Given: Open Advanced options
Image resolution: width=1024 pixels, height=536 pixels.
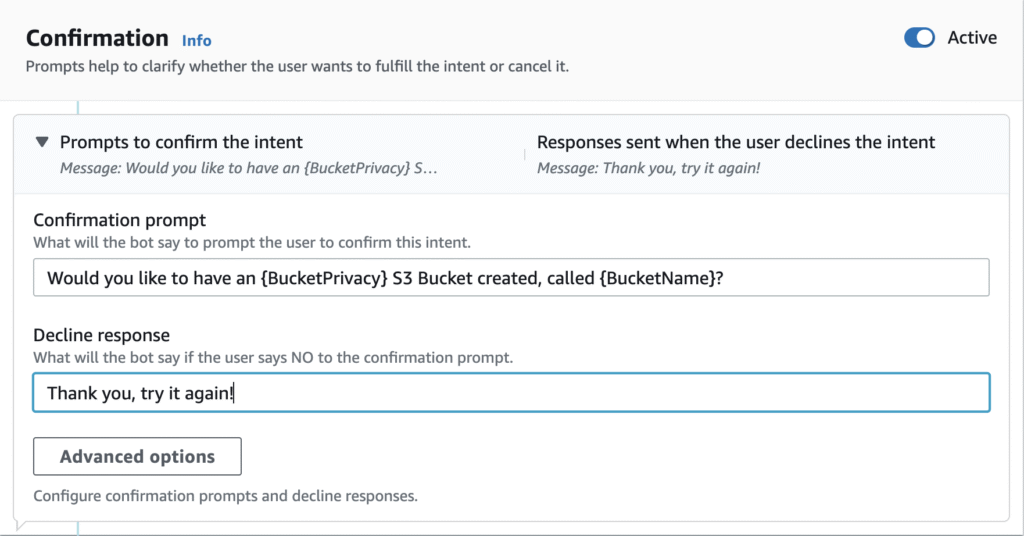Looking at the screenshot, I should coord(137,456).
